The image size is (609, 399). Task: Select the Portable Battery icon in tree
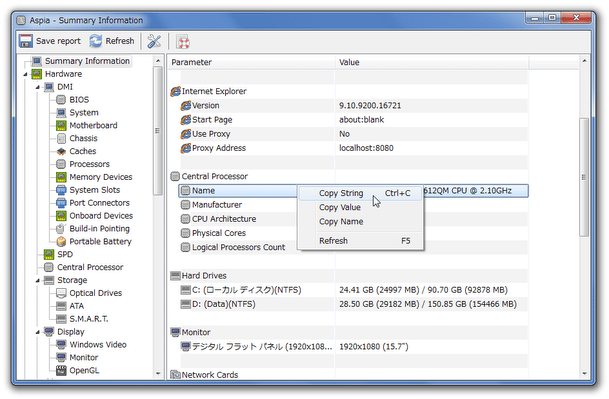tap(61, 242)
